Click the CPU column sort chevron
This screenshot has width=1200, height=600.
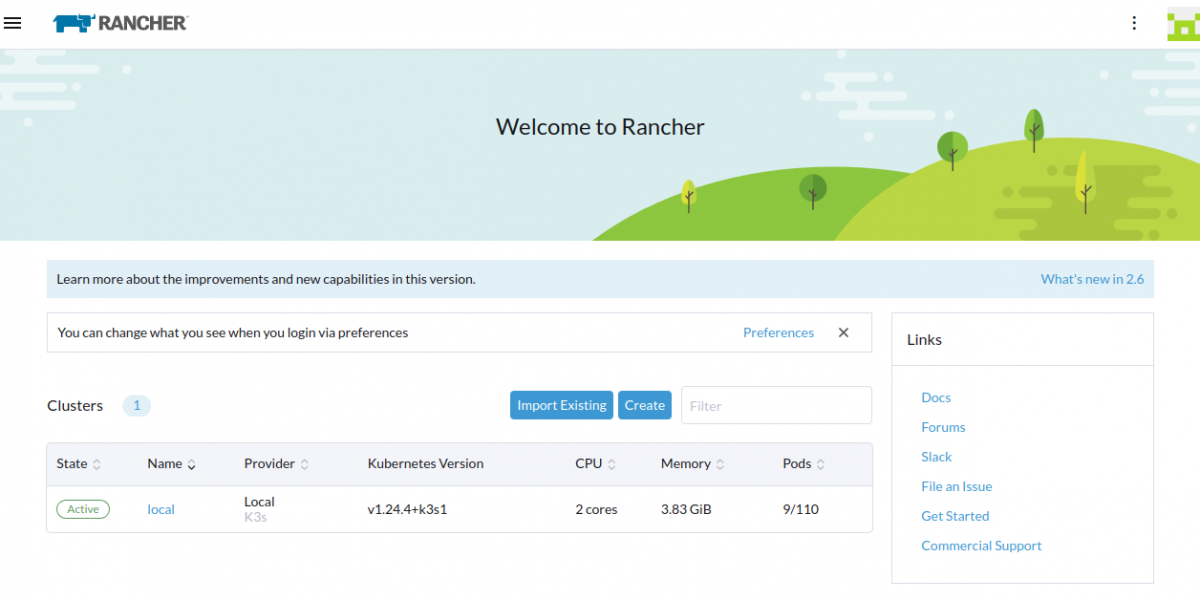coord(611,463)
